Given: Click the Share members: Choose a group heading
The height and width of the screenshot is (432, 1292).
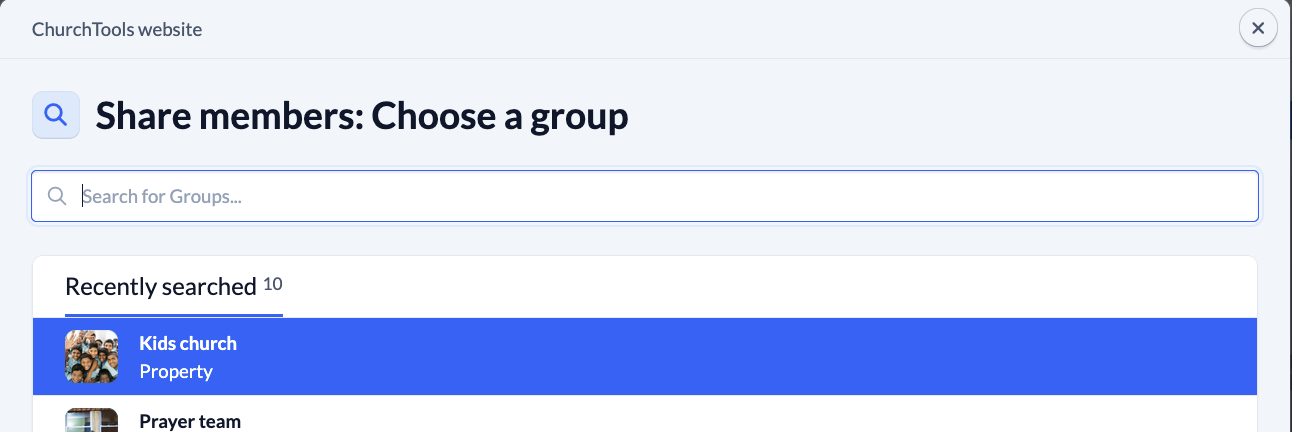Looking at the screenshot, I should (362, 117).
